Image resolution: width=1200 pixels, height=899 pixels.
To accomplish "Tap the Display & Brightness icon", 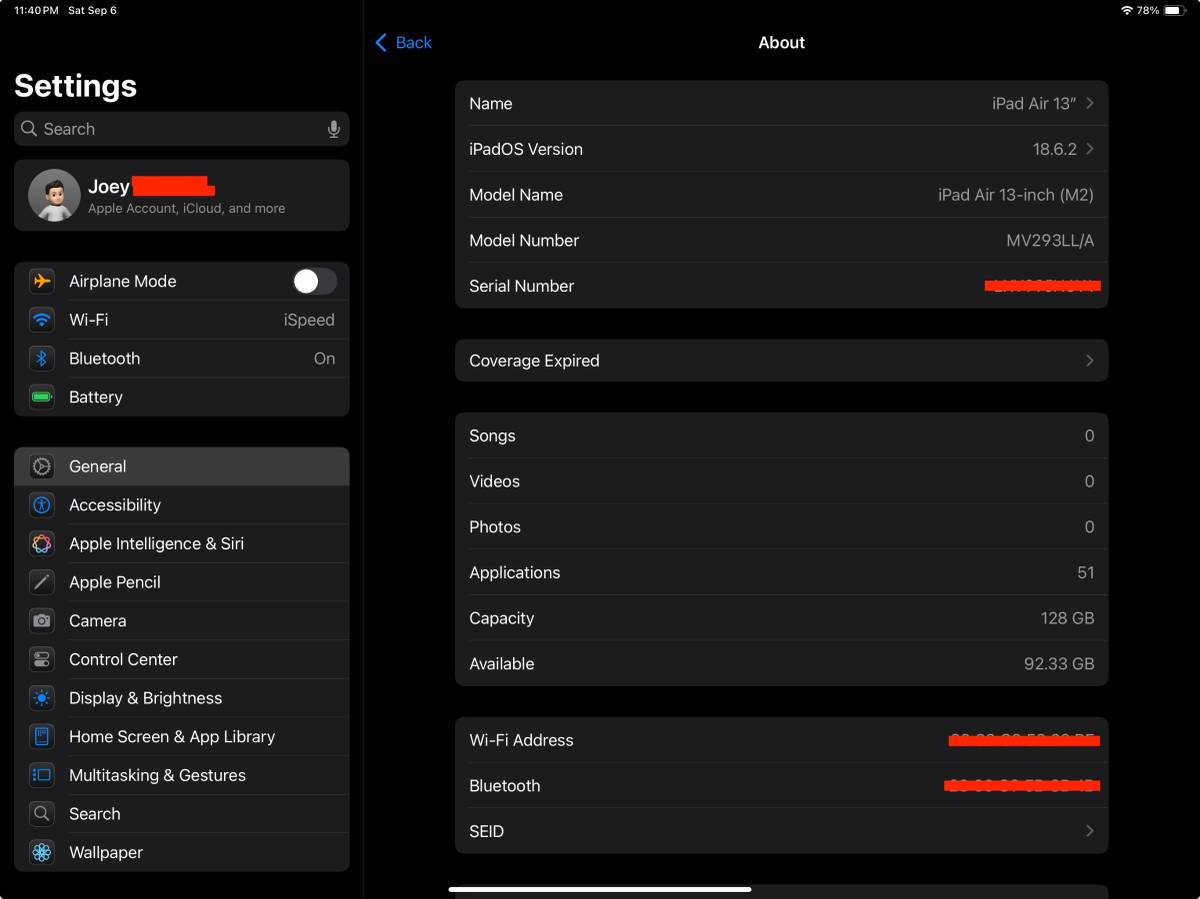I will click(x=41, y=698).
